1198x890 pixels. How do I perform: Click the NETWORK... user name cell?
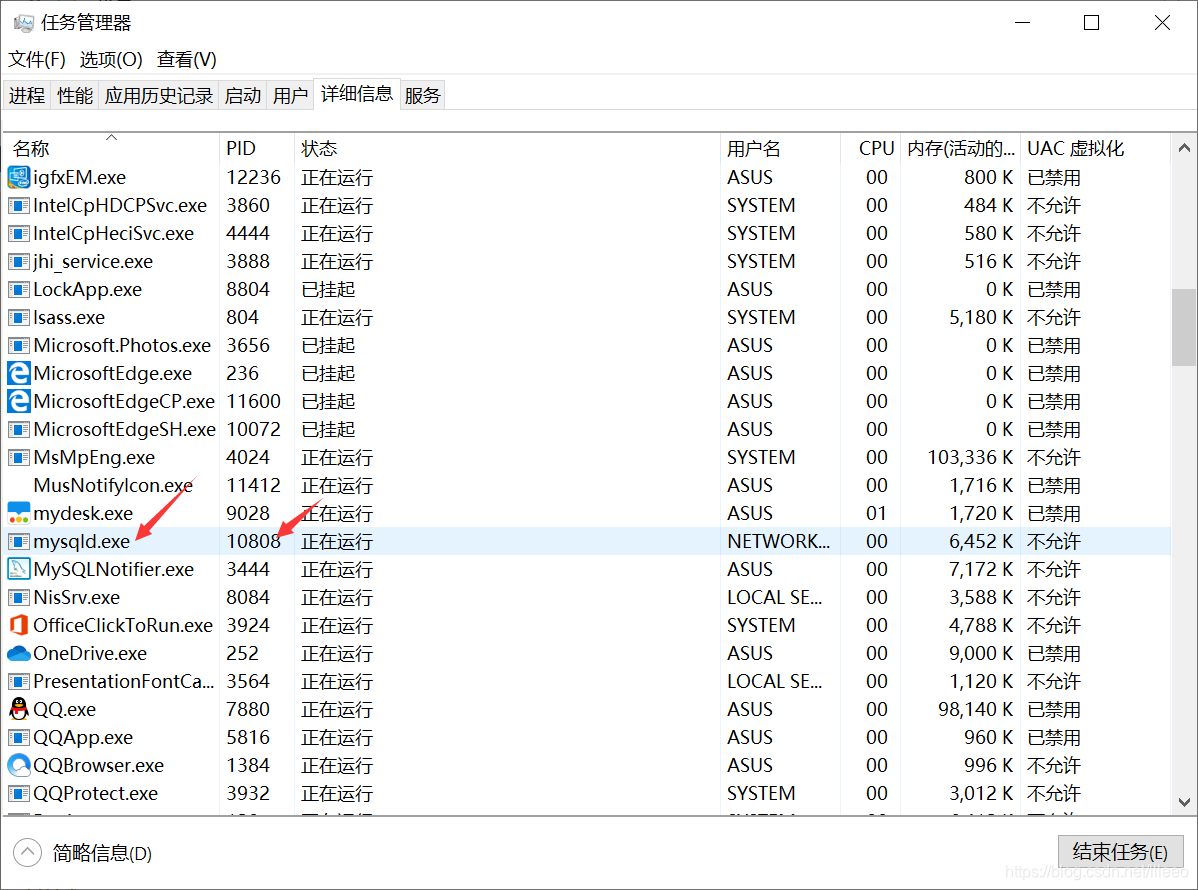click(x=778, y=542)
